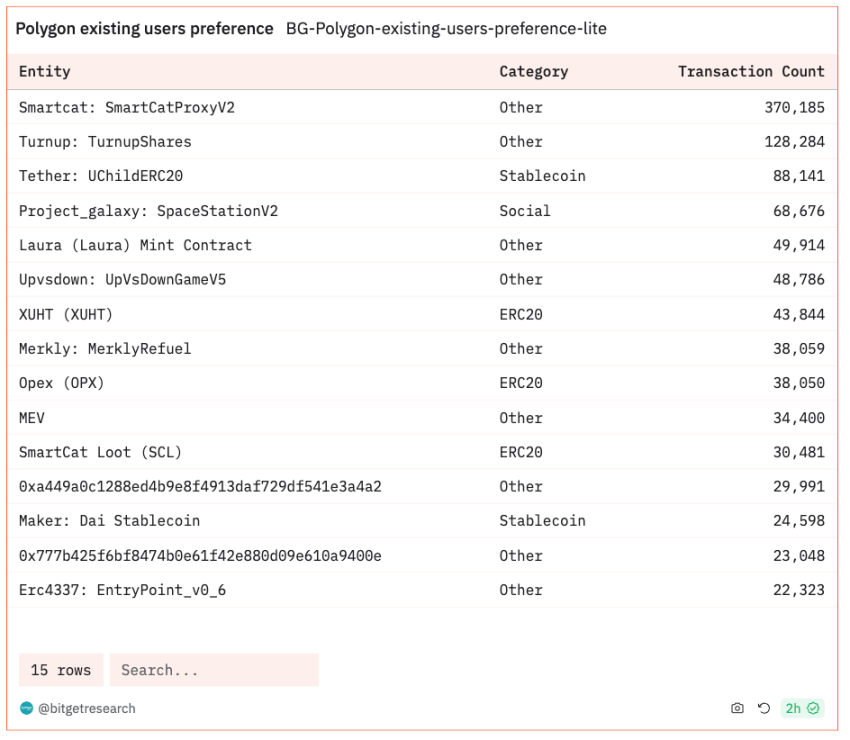Click the Search input field
Viewport: 850px width, 740px height.
tap(214, 670)
